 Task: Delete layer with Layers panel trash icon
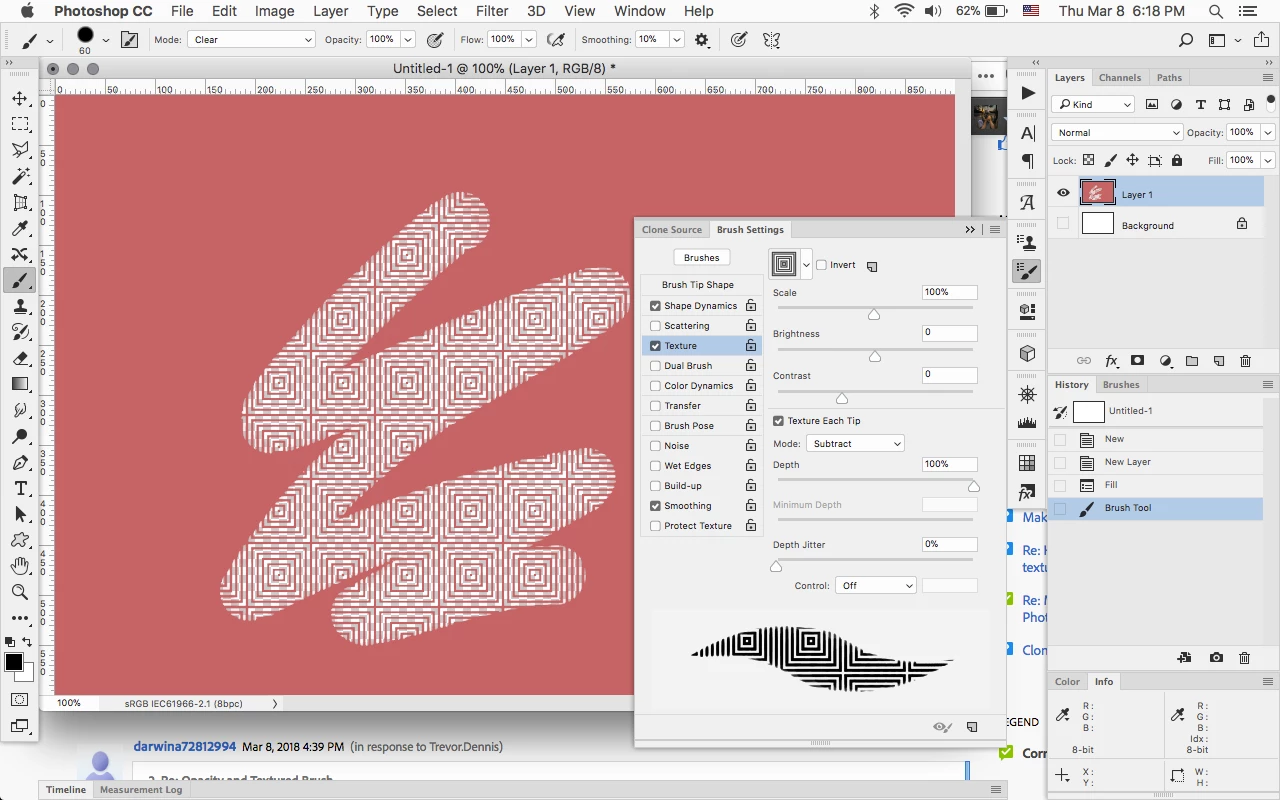tap(1245, 361)
